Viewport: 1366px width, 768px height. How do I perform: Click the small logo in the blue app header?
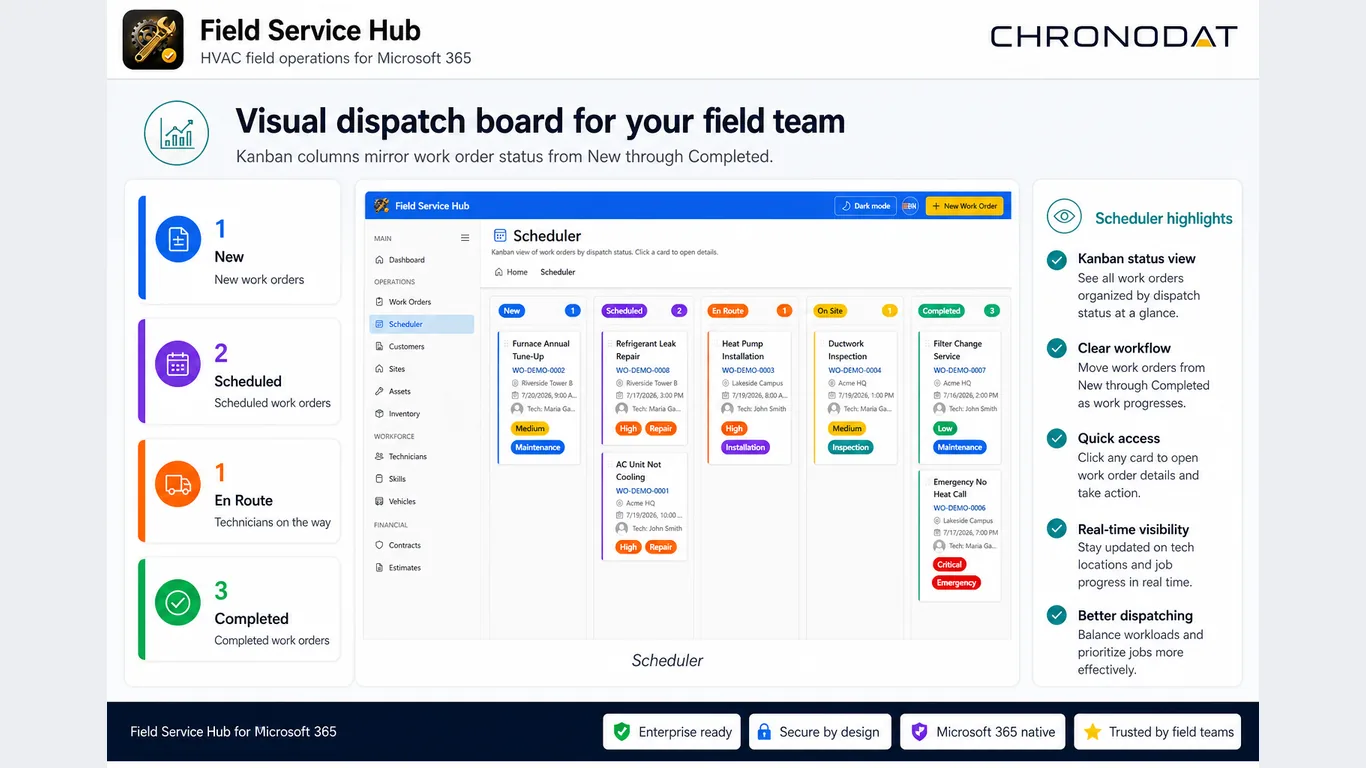point(381,205)
